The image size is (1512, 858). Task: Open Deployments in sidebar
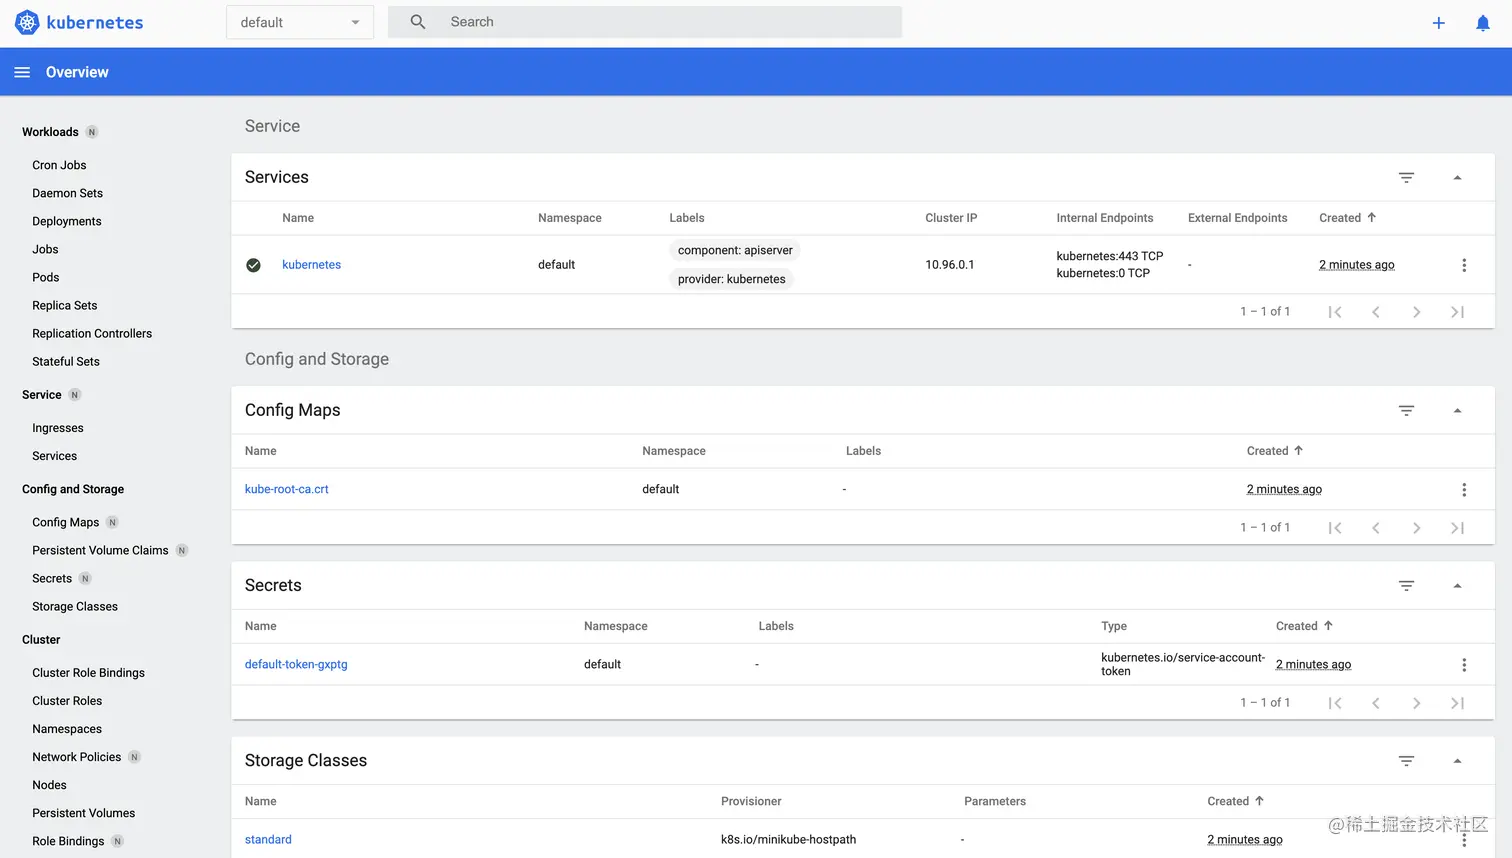coord(67,221)
